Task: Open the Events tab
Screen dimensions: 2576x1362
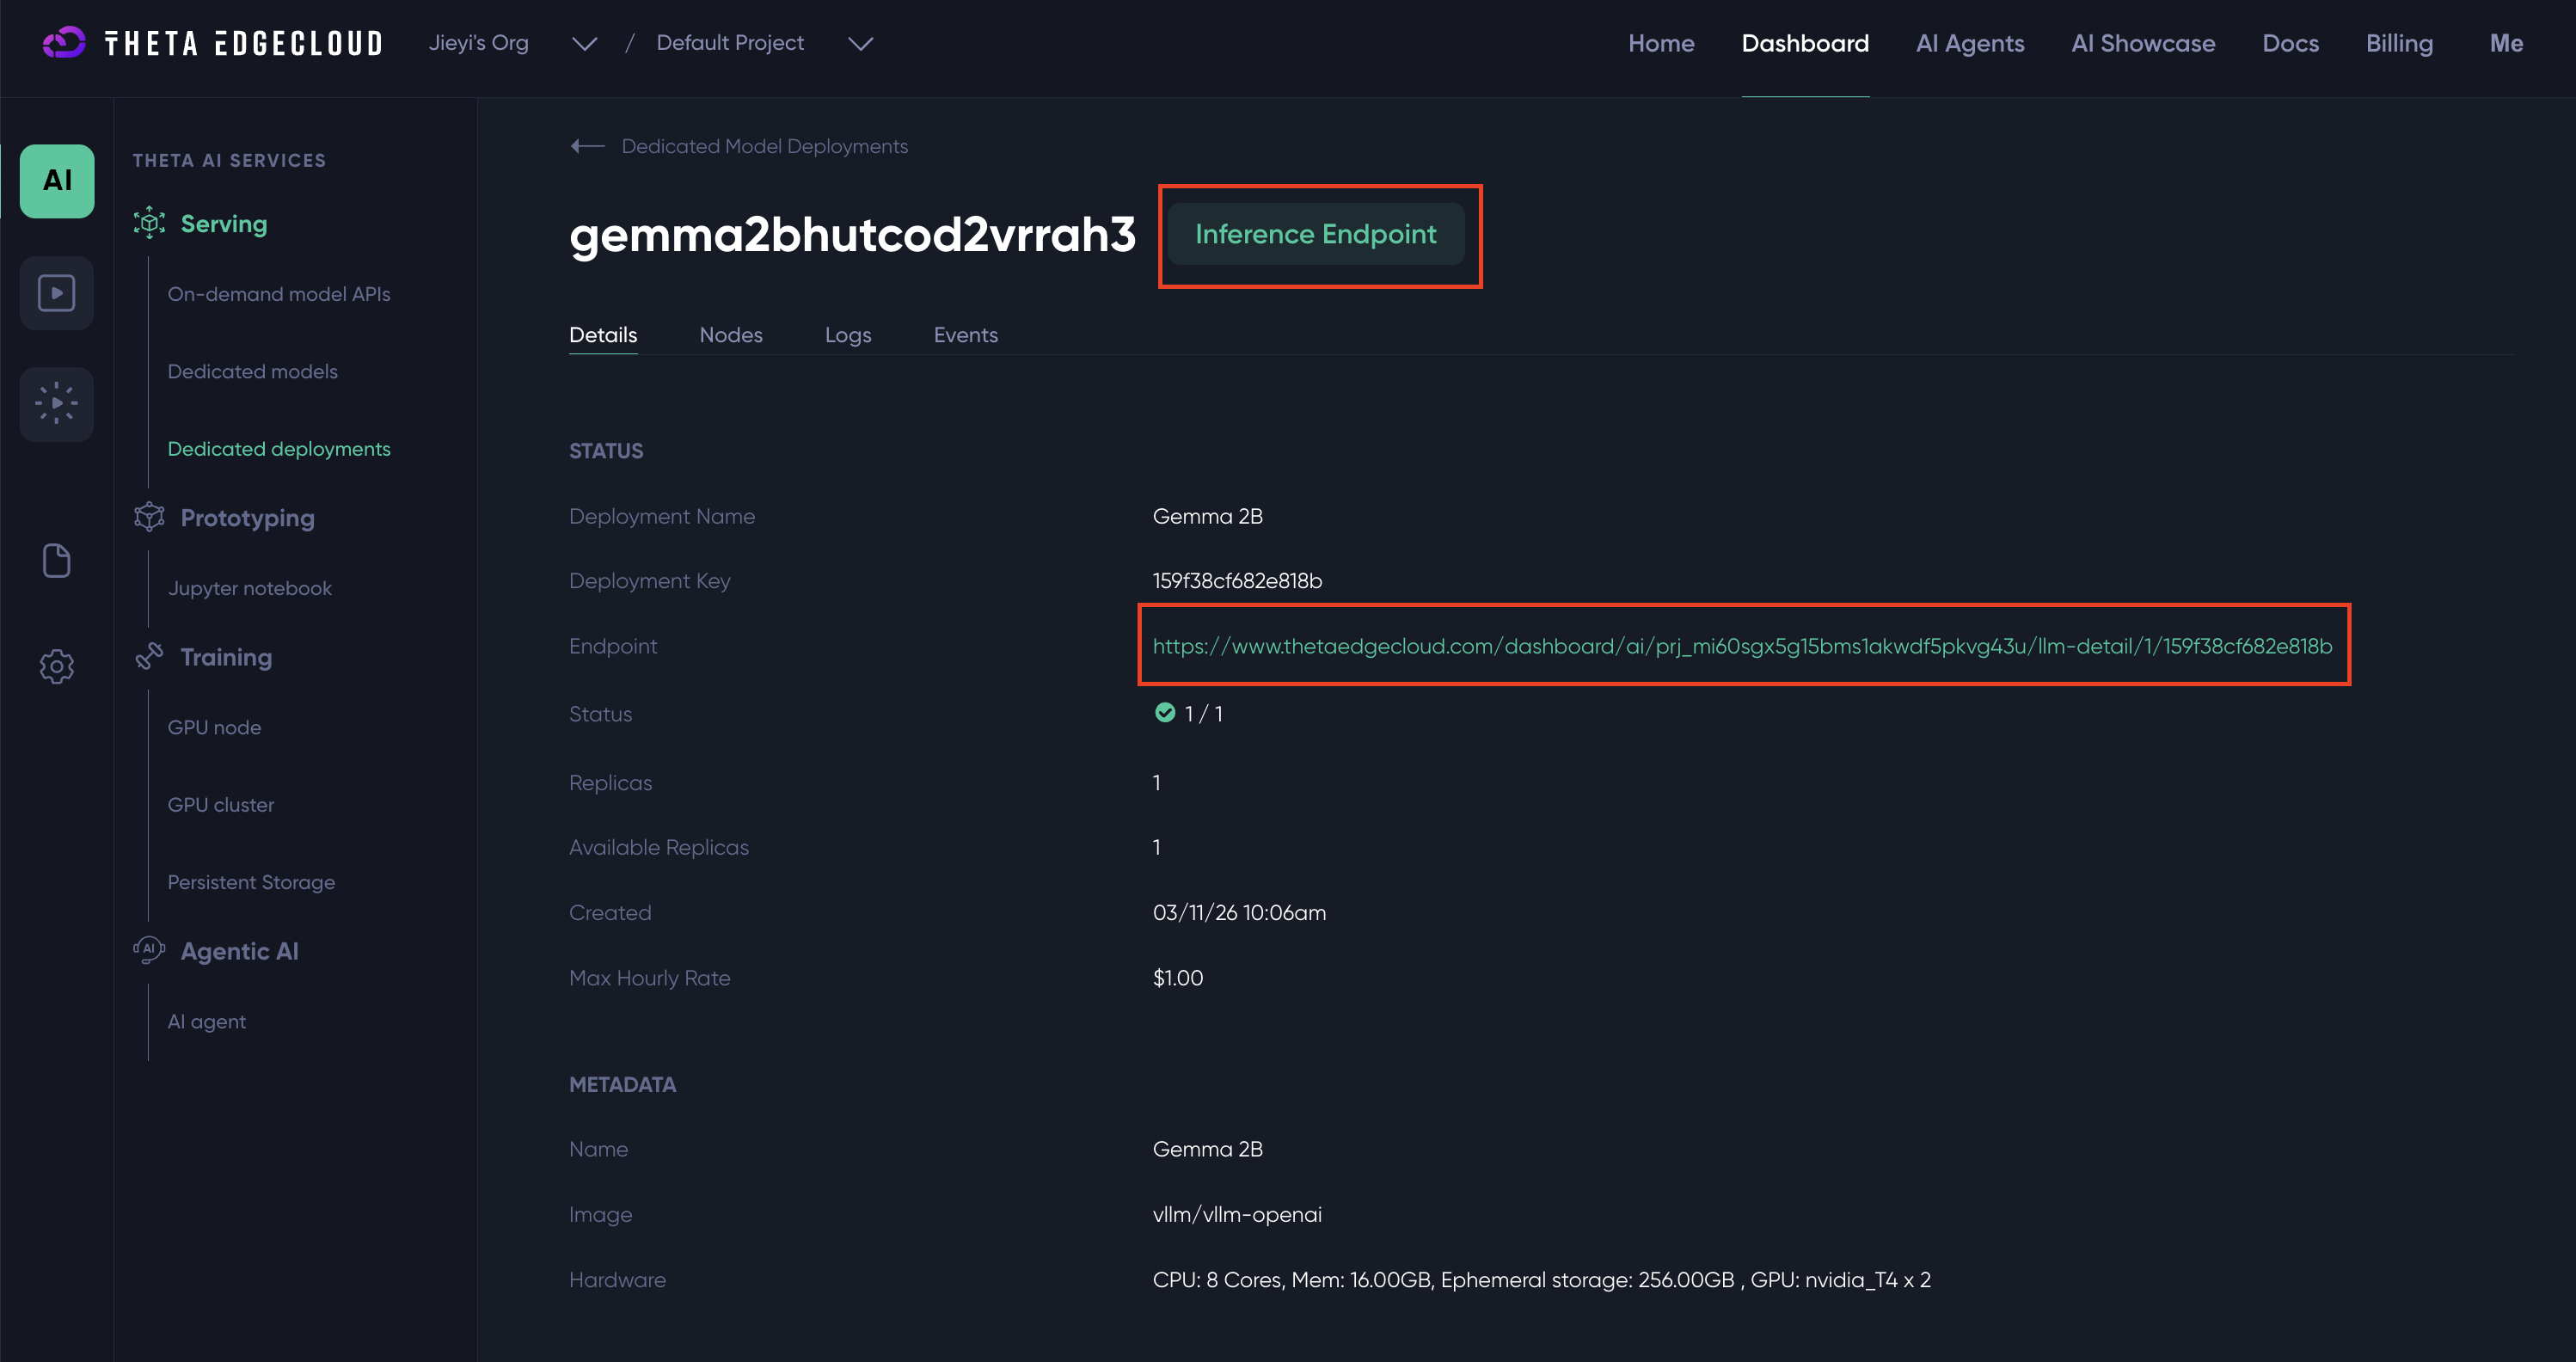Action: [965, 335]
